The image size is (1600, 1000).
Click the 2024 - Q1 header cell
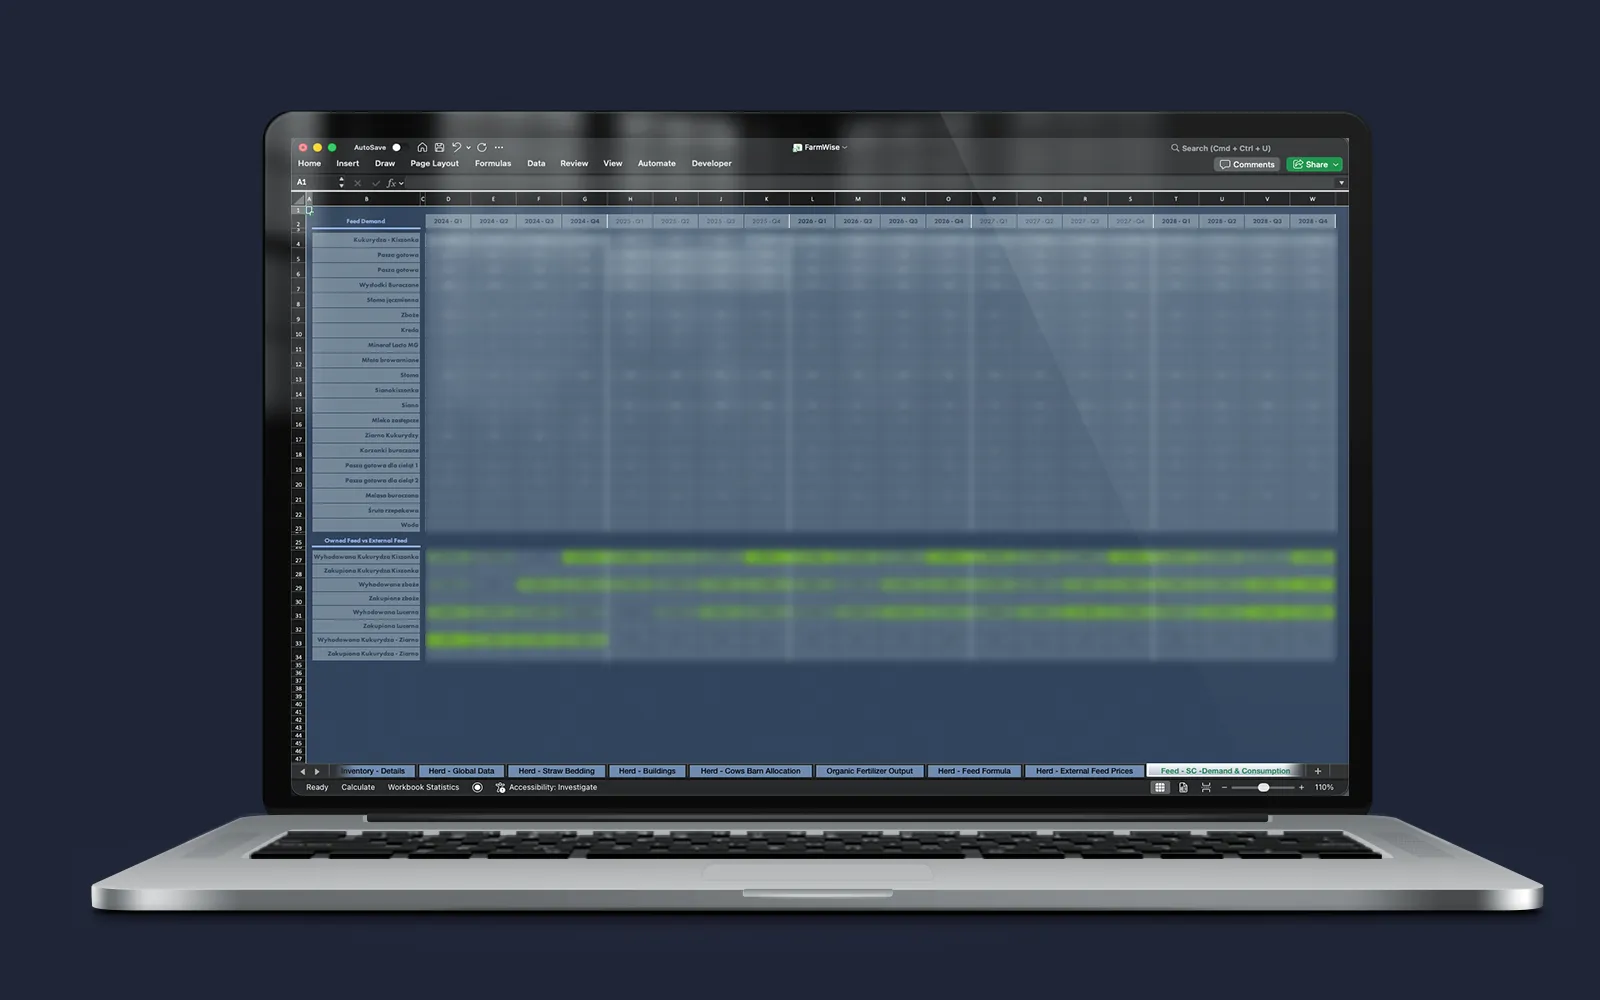tap(448, 221)
